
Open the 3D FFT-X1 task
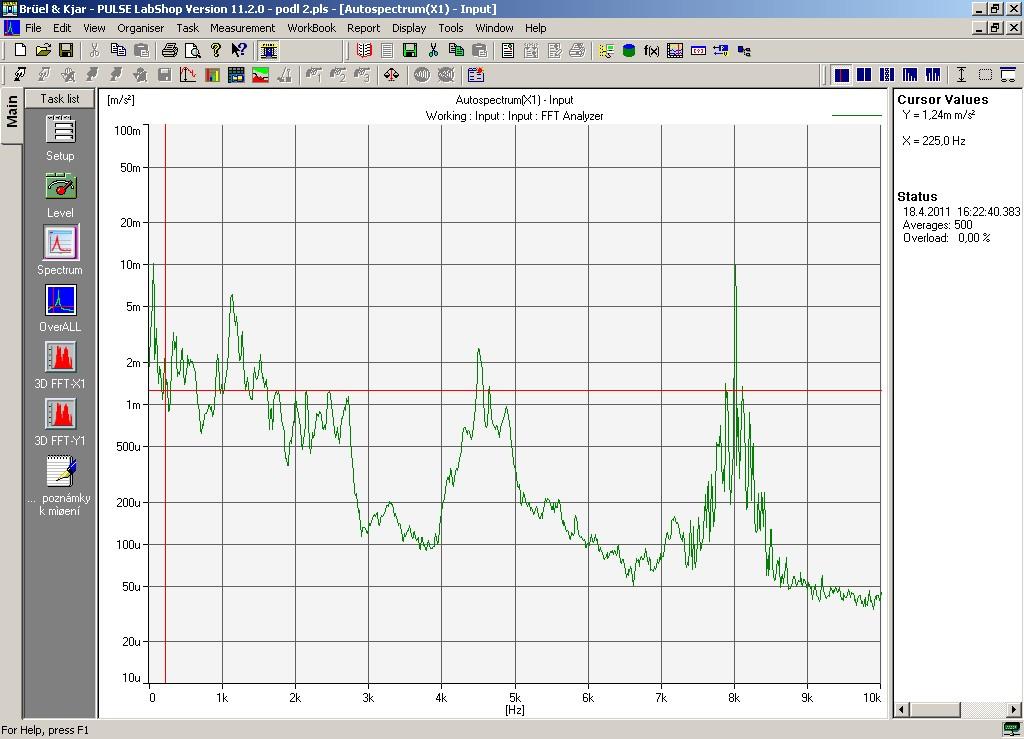tap(60, 366)
